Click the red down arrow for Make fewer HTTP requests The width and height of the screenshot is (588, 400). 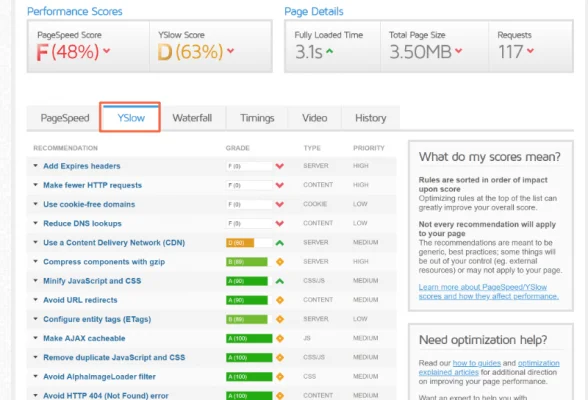(279, 185)
